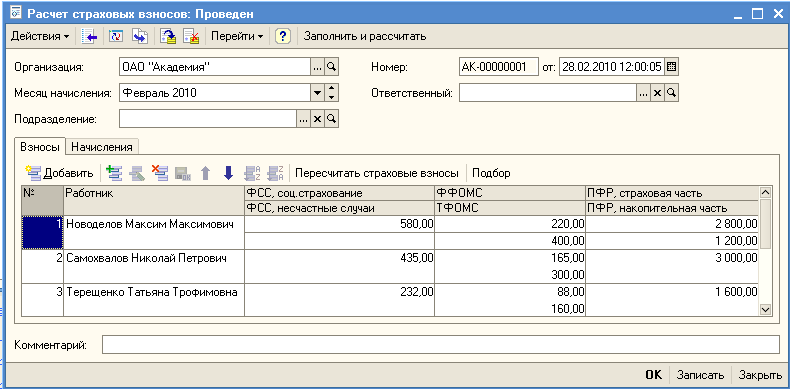Click the Закрыть button
The height and width of the screenshot is (389, 790).
760,375
